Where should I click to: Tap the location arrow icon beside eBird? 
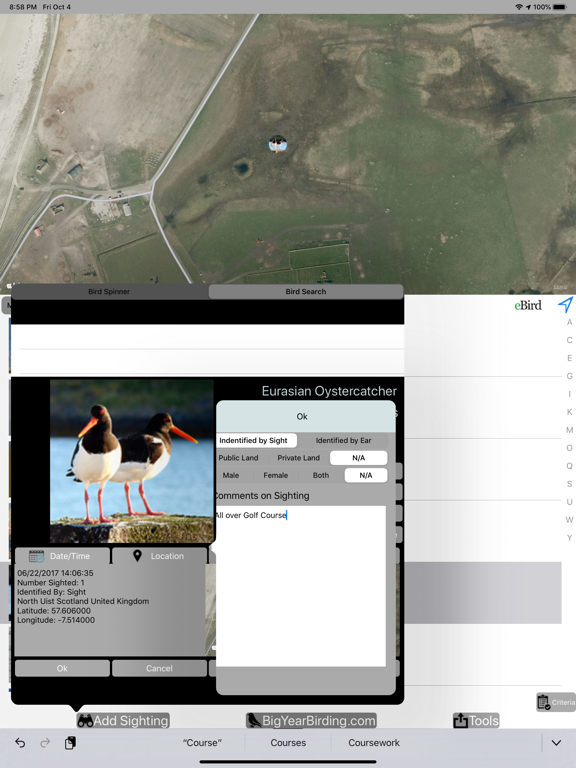pos(565,305)
